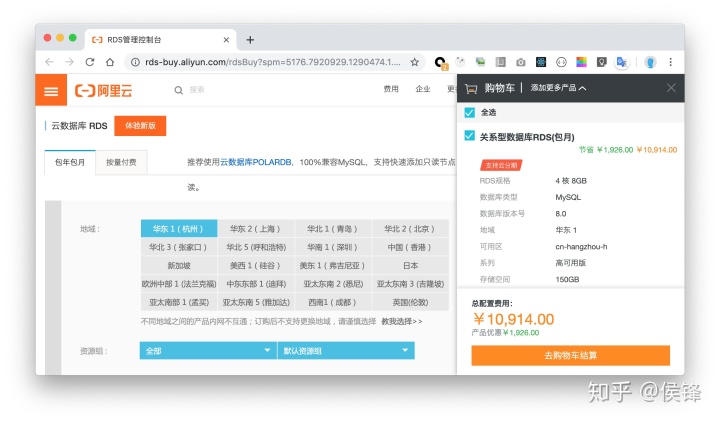The image size is (720, 422).
Task: Open the 全部 resource group dropdown
Action: click(x=208, y=351)
